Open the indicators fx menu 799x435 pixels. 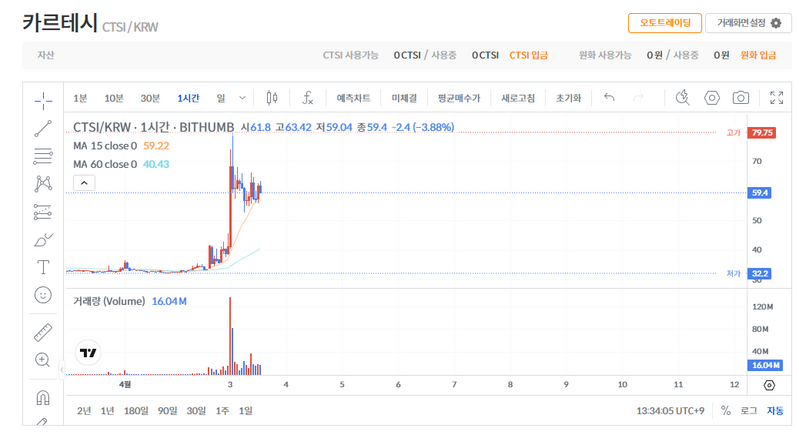[x=307, y=98]
